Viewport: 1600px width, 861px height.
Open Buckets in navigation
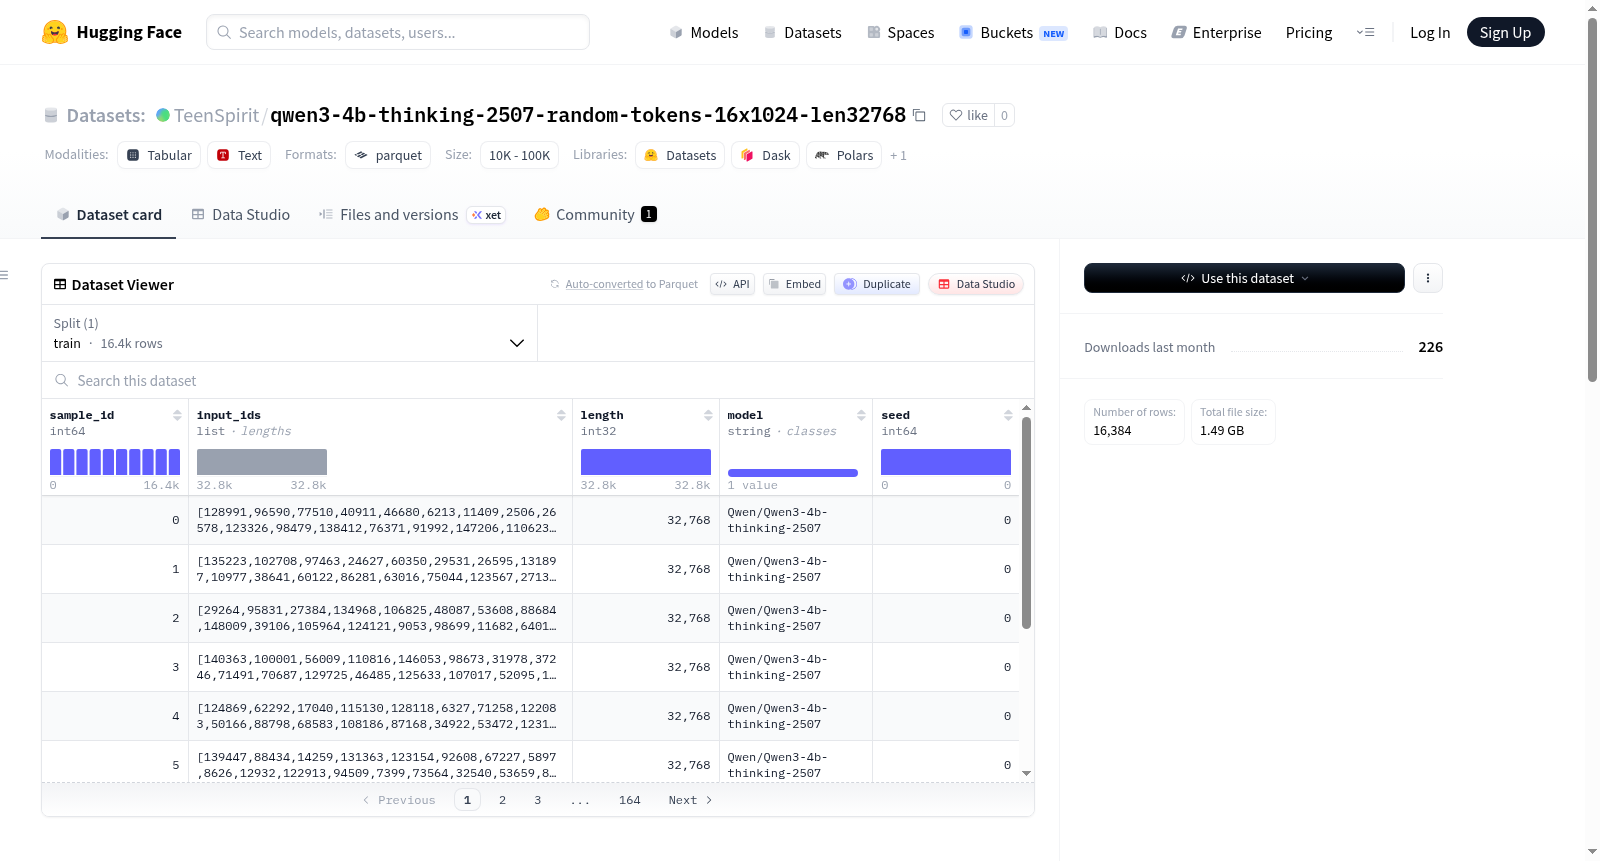(1013, 32)
